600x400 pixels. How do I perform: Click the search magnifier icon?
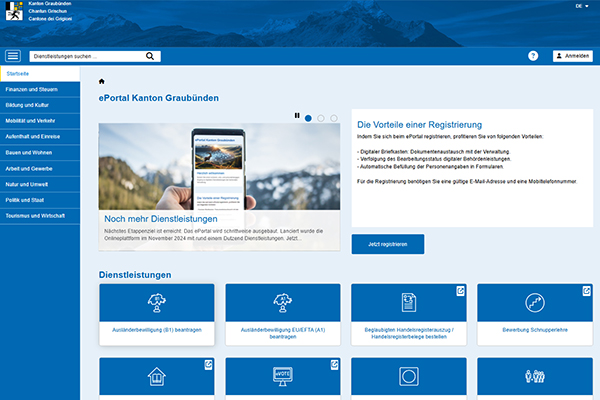point(150,56)
